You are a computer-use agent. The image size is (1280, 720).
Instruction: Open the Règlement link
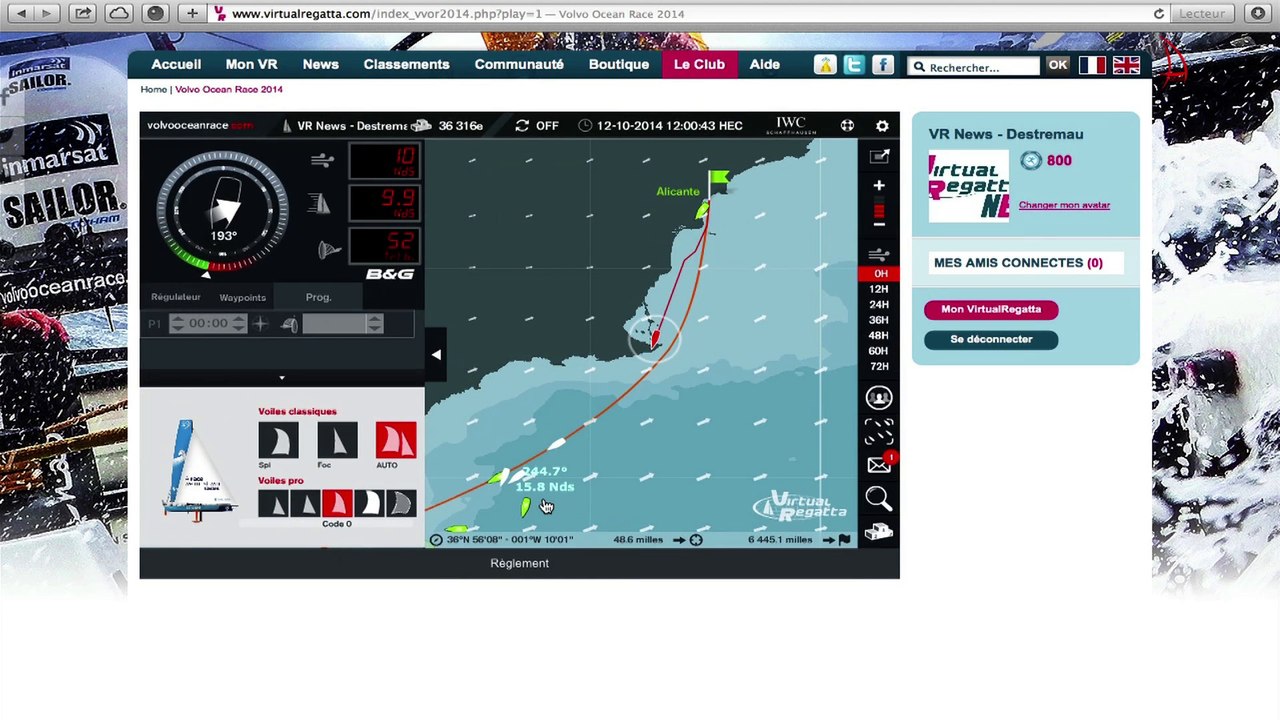(x=519, y=563)
